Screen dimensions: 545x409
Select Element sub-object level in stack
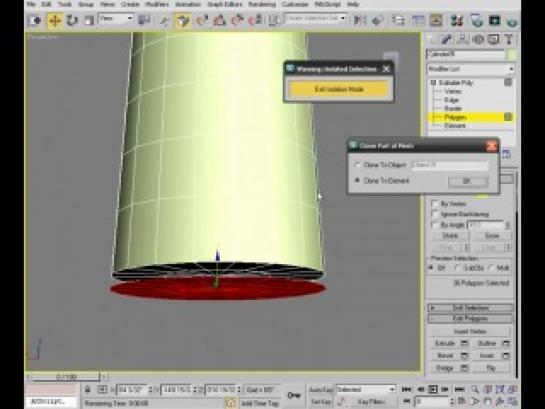tap(455, 126)
